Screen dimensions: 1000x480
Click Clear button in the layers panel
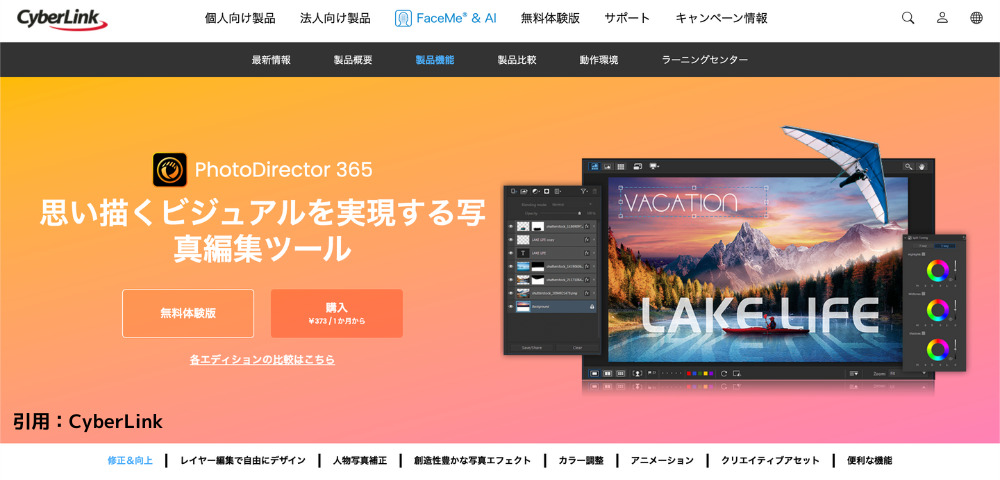point(578,347)
